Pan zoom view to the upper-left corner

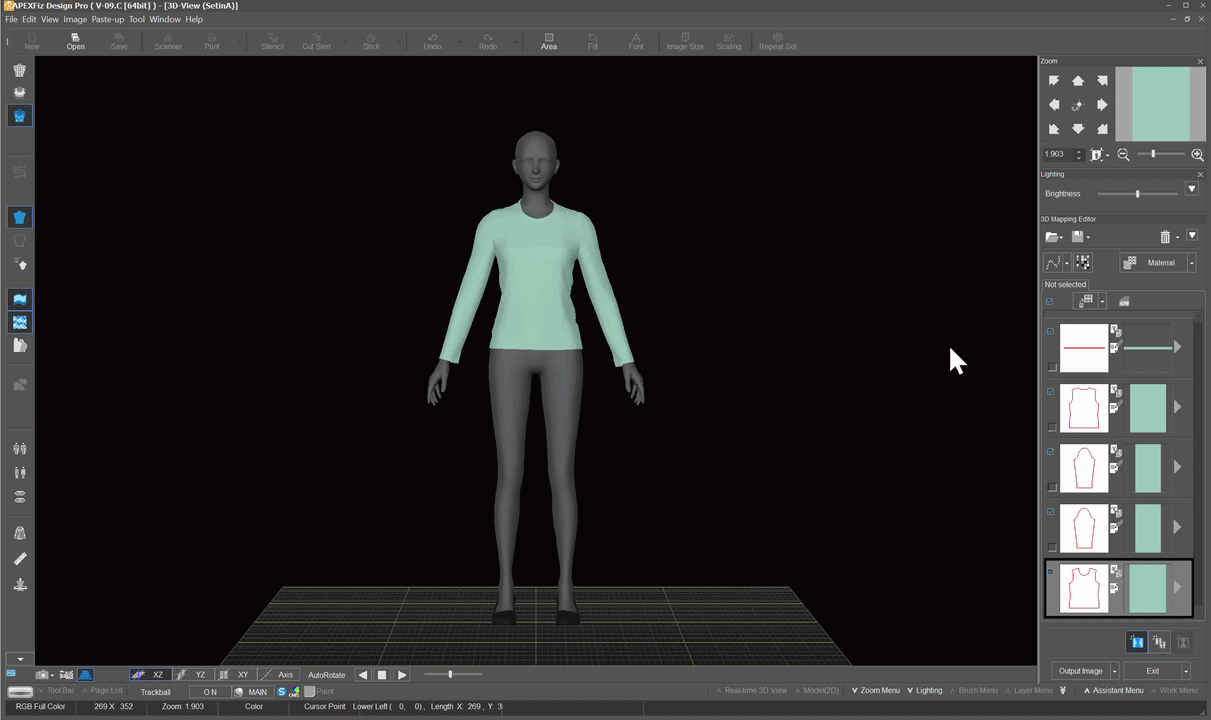click(1054, 81)
